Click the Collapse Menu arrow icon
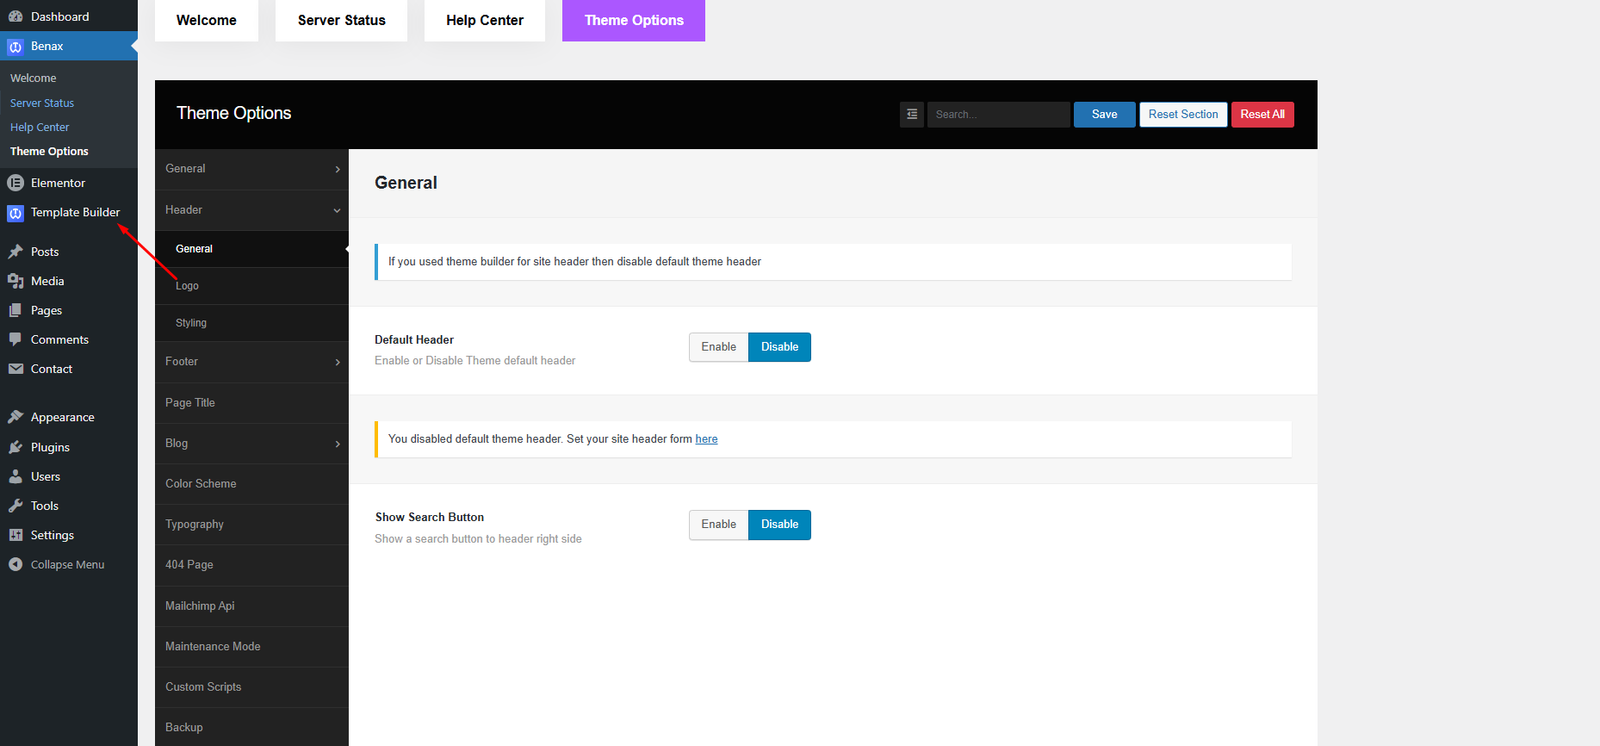 (x=15, y=565)
